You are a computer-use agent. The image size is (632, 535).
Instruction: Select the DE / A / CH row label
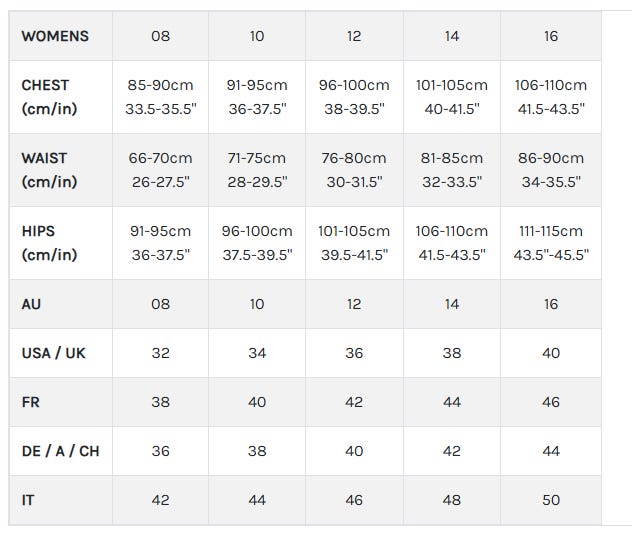click(x=60, y=451)
